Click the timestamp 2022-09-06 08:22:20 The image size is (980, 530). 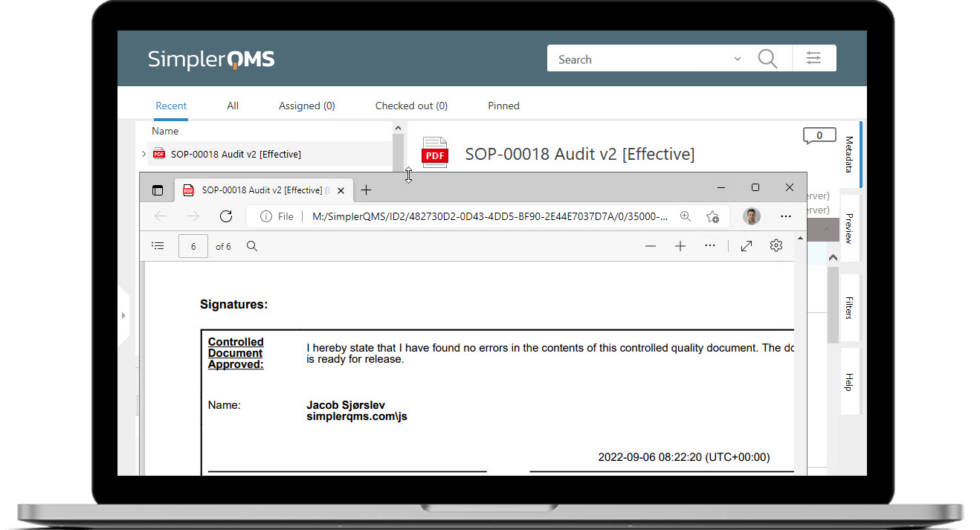pos(684,457)
